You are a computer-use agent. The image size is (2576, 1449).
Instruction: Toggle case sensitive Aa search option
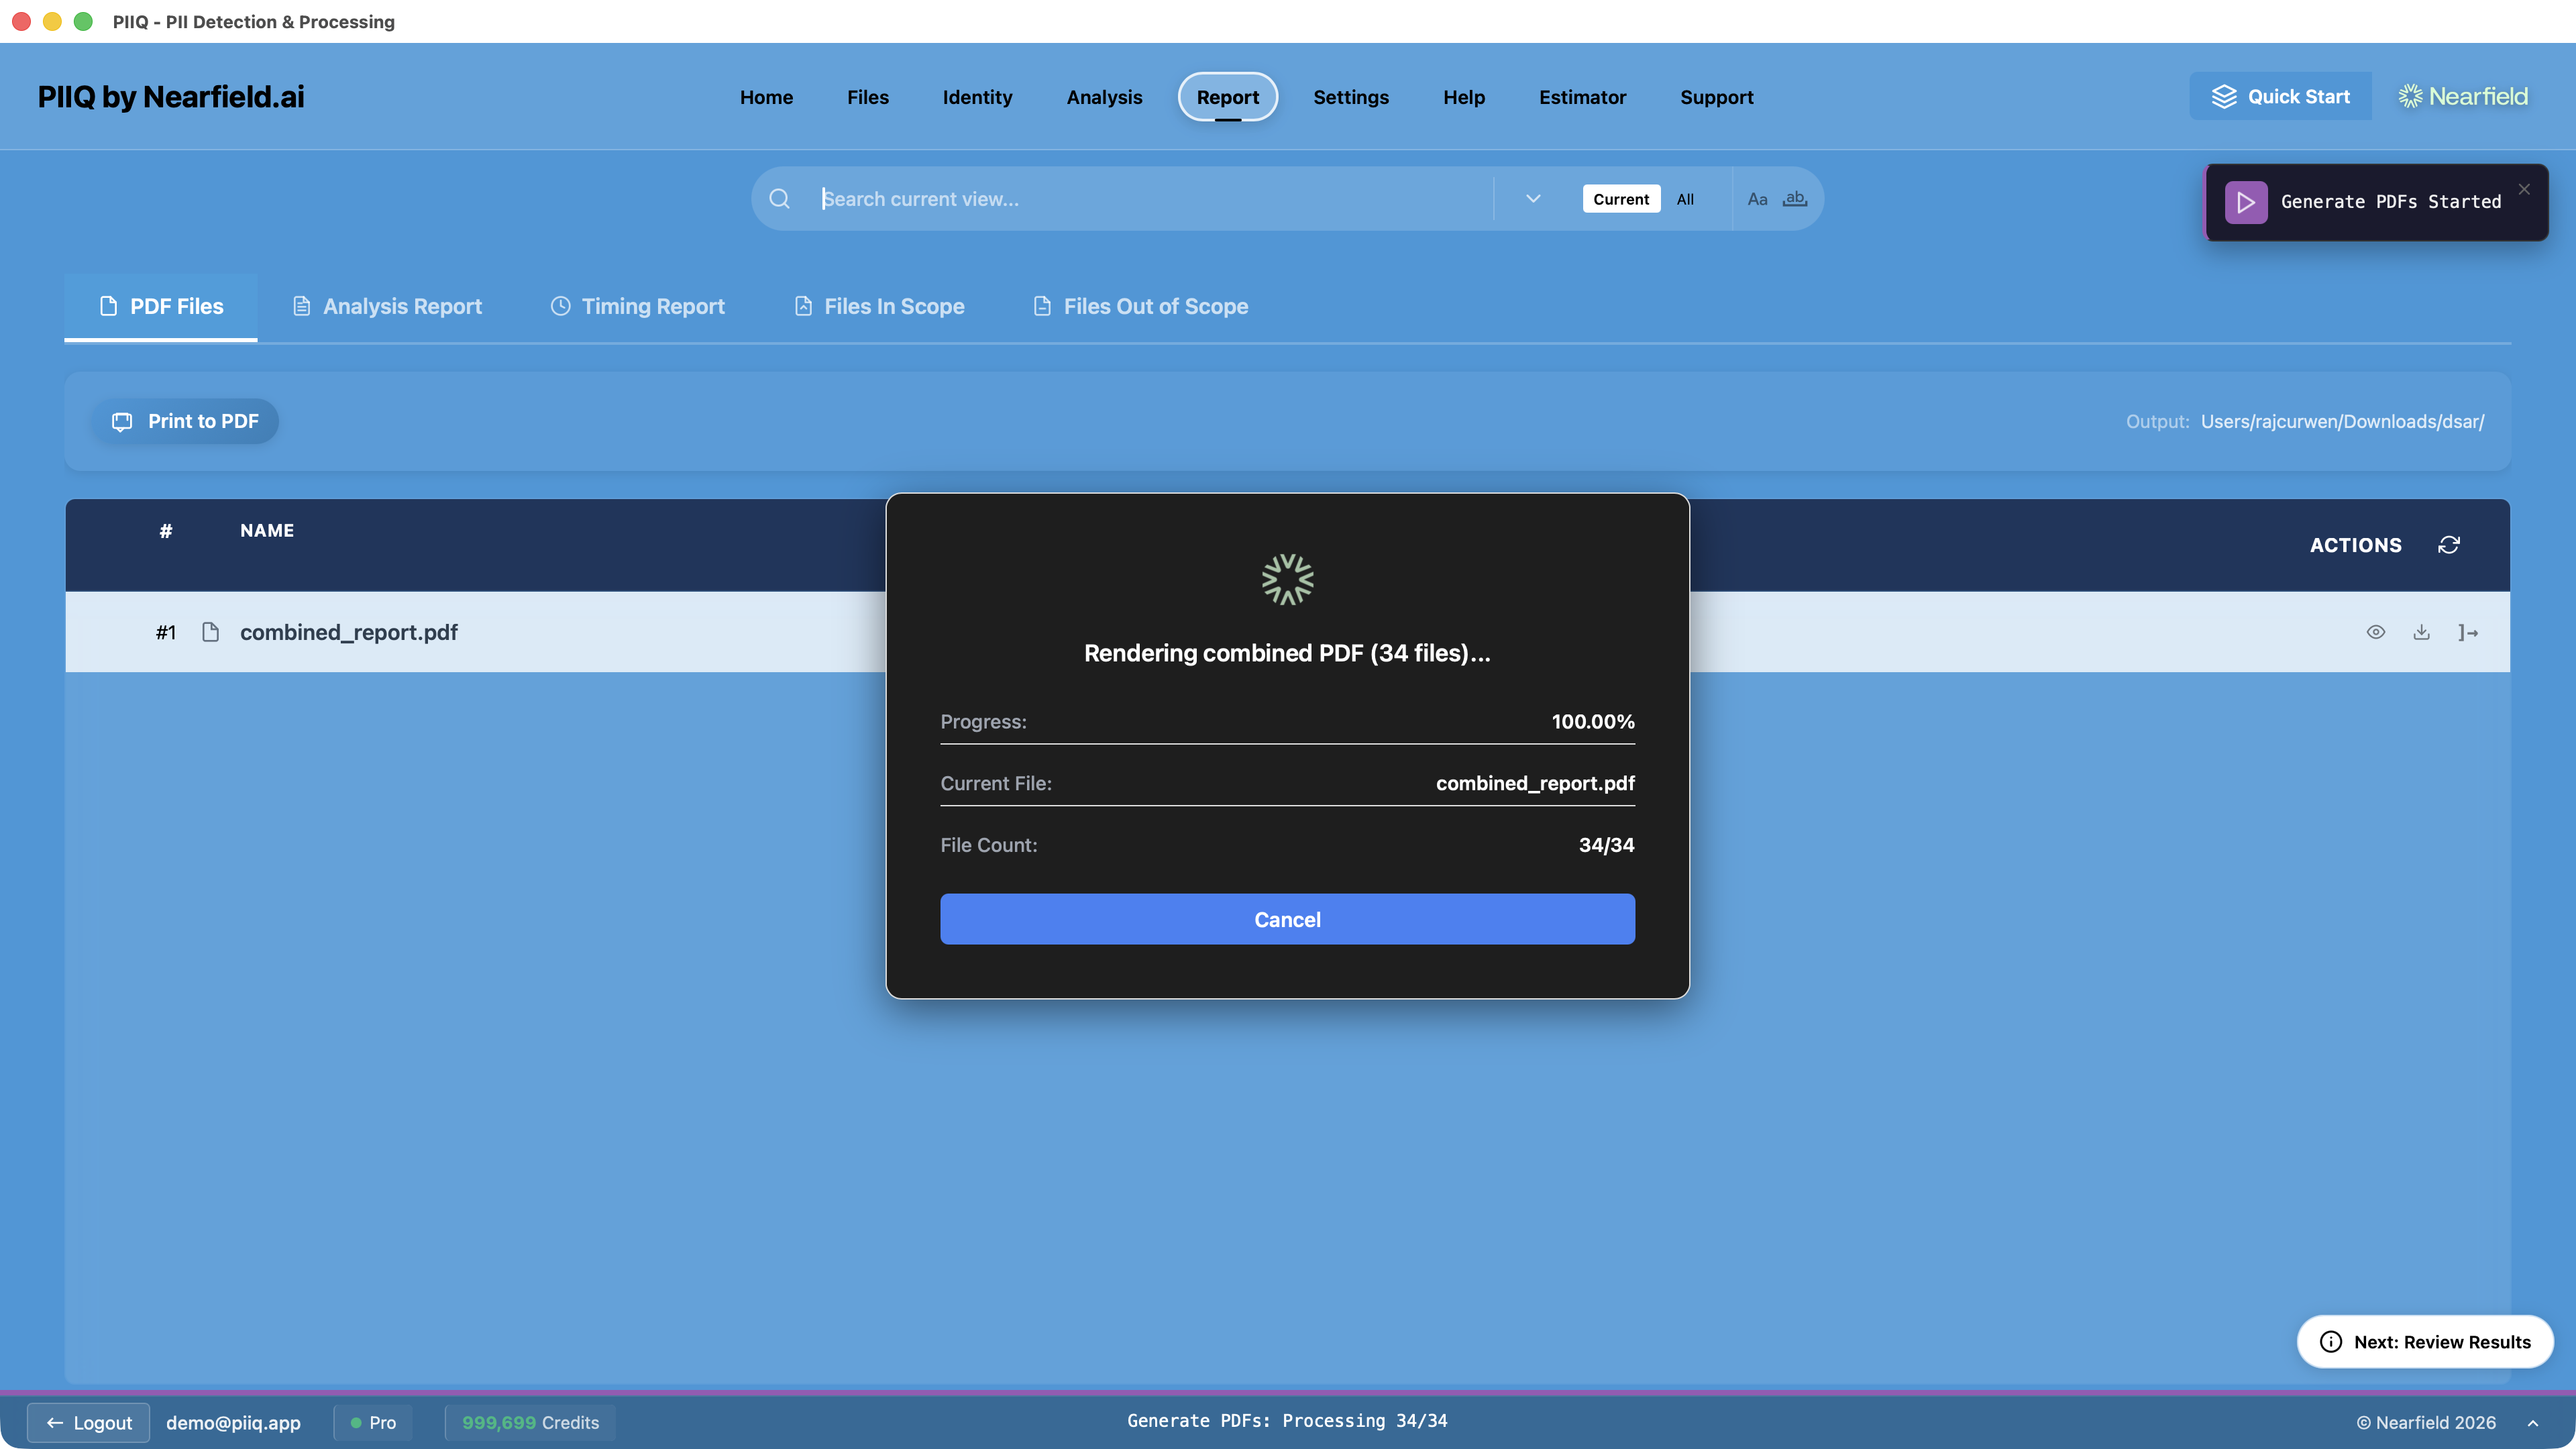[1757, 199]
